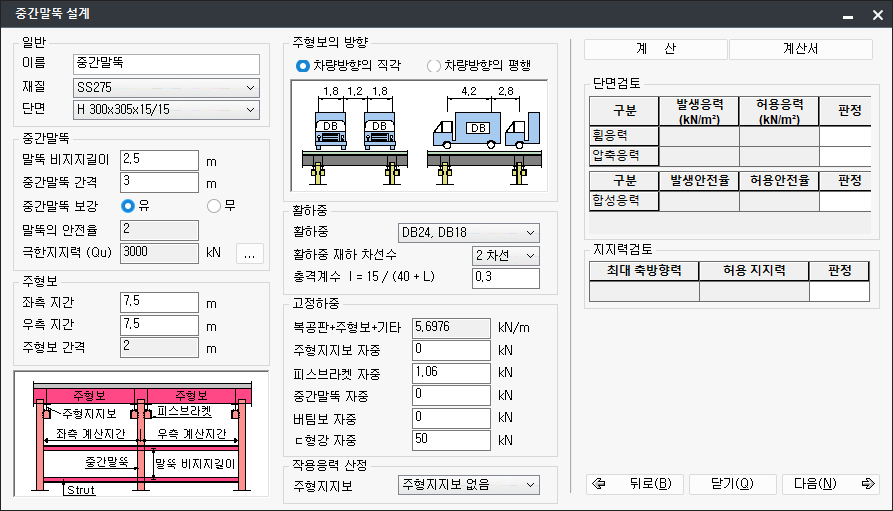Open the 재질 SS275 dropdown
The height and width of the screenshot is (511, 893).
pyautogui.click(x=166, y=87)
